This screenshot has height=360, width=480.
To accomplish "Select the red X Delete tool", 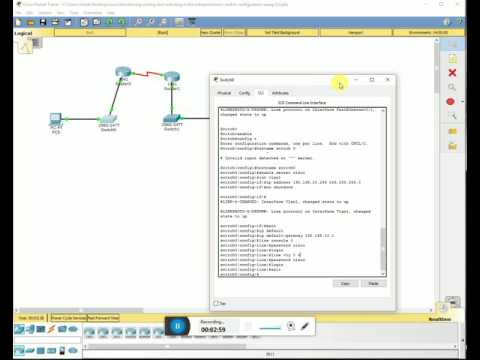I will [452, 73].
